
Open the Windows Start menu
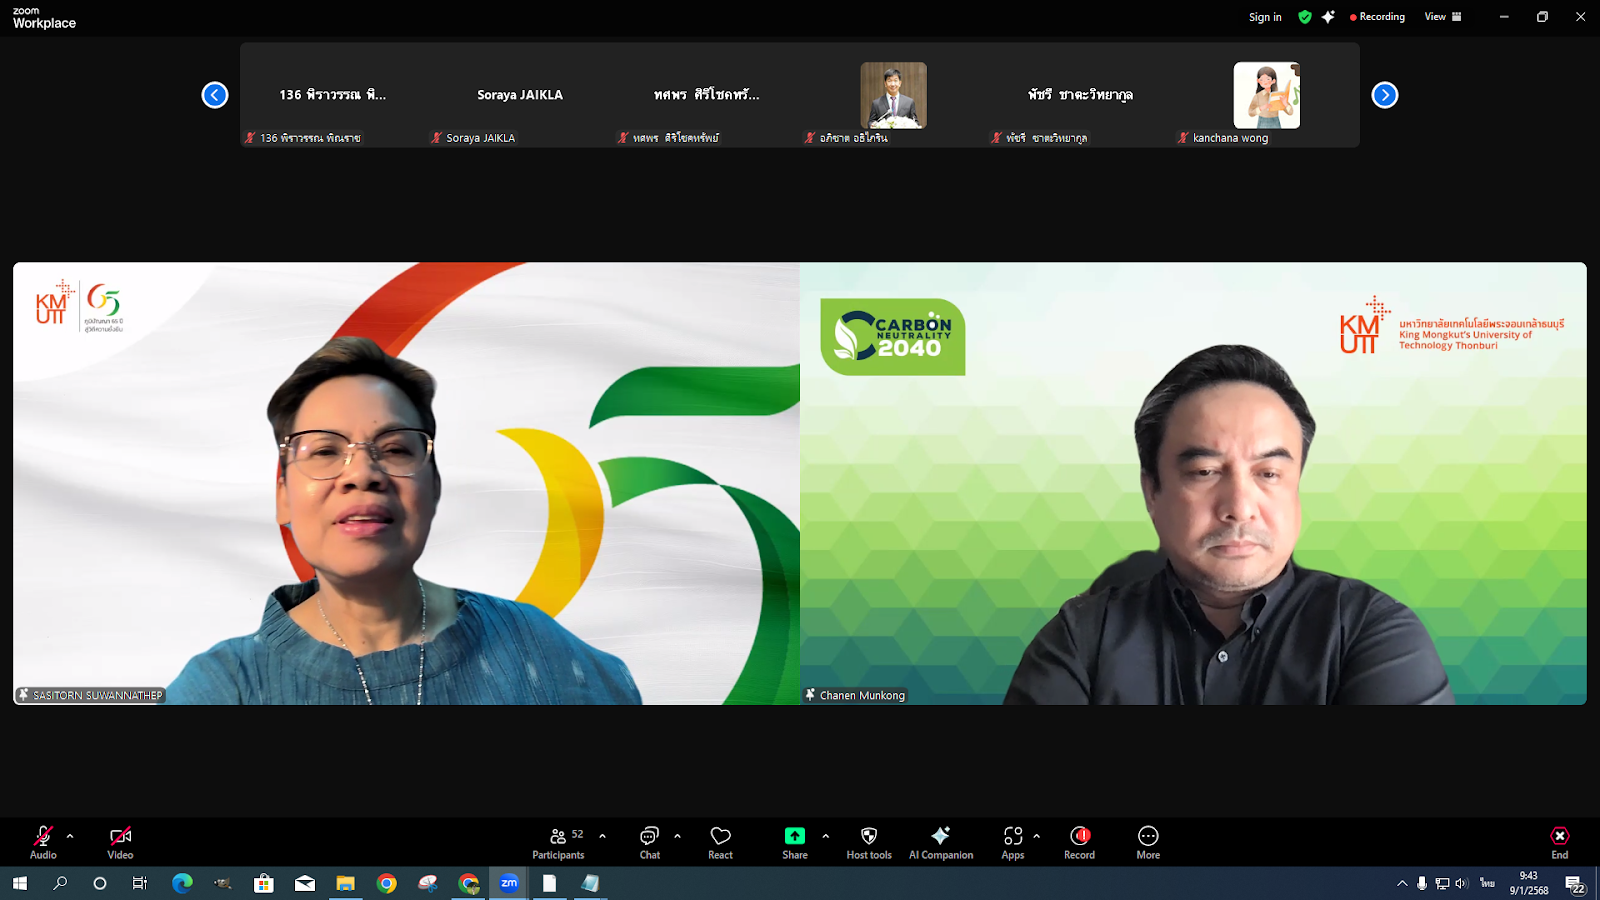pyautogui.click(x=20, y=883)
